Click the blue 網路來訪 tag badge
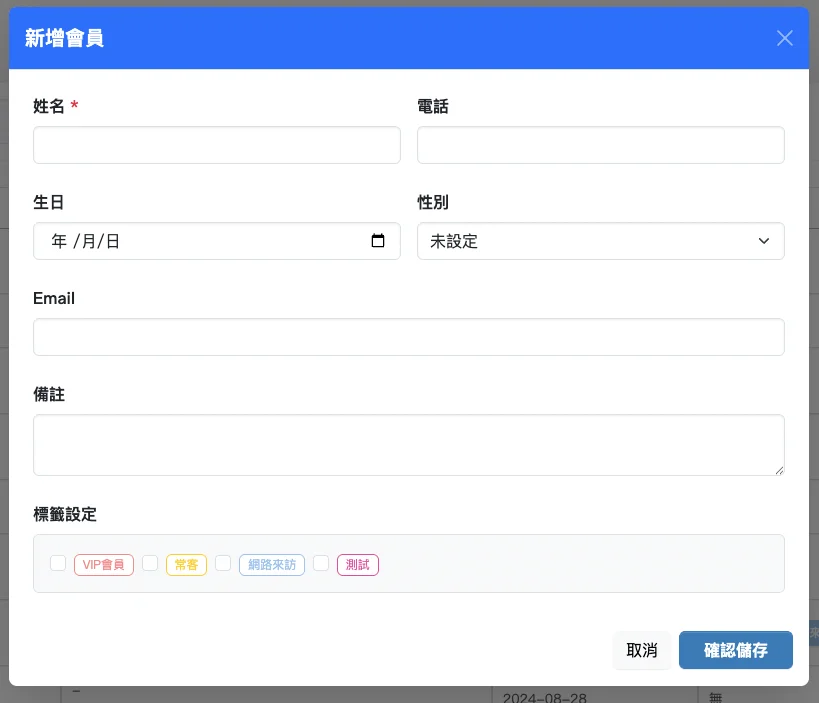Viewport: 819px width, 703px height. 272,565
